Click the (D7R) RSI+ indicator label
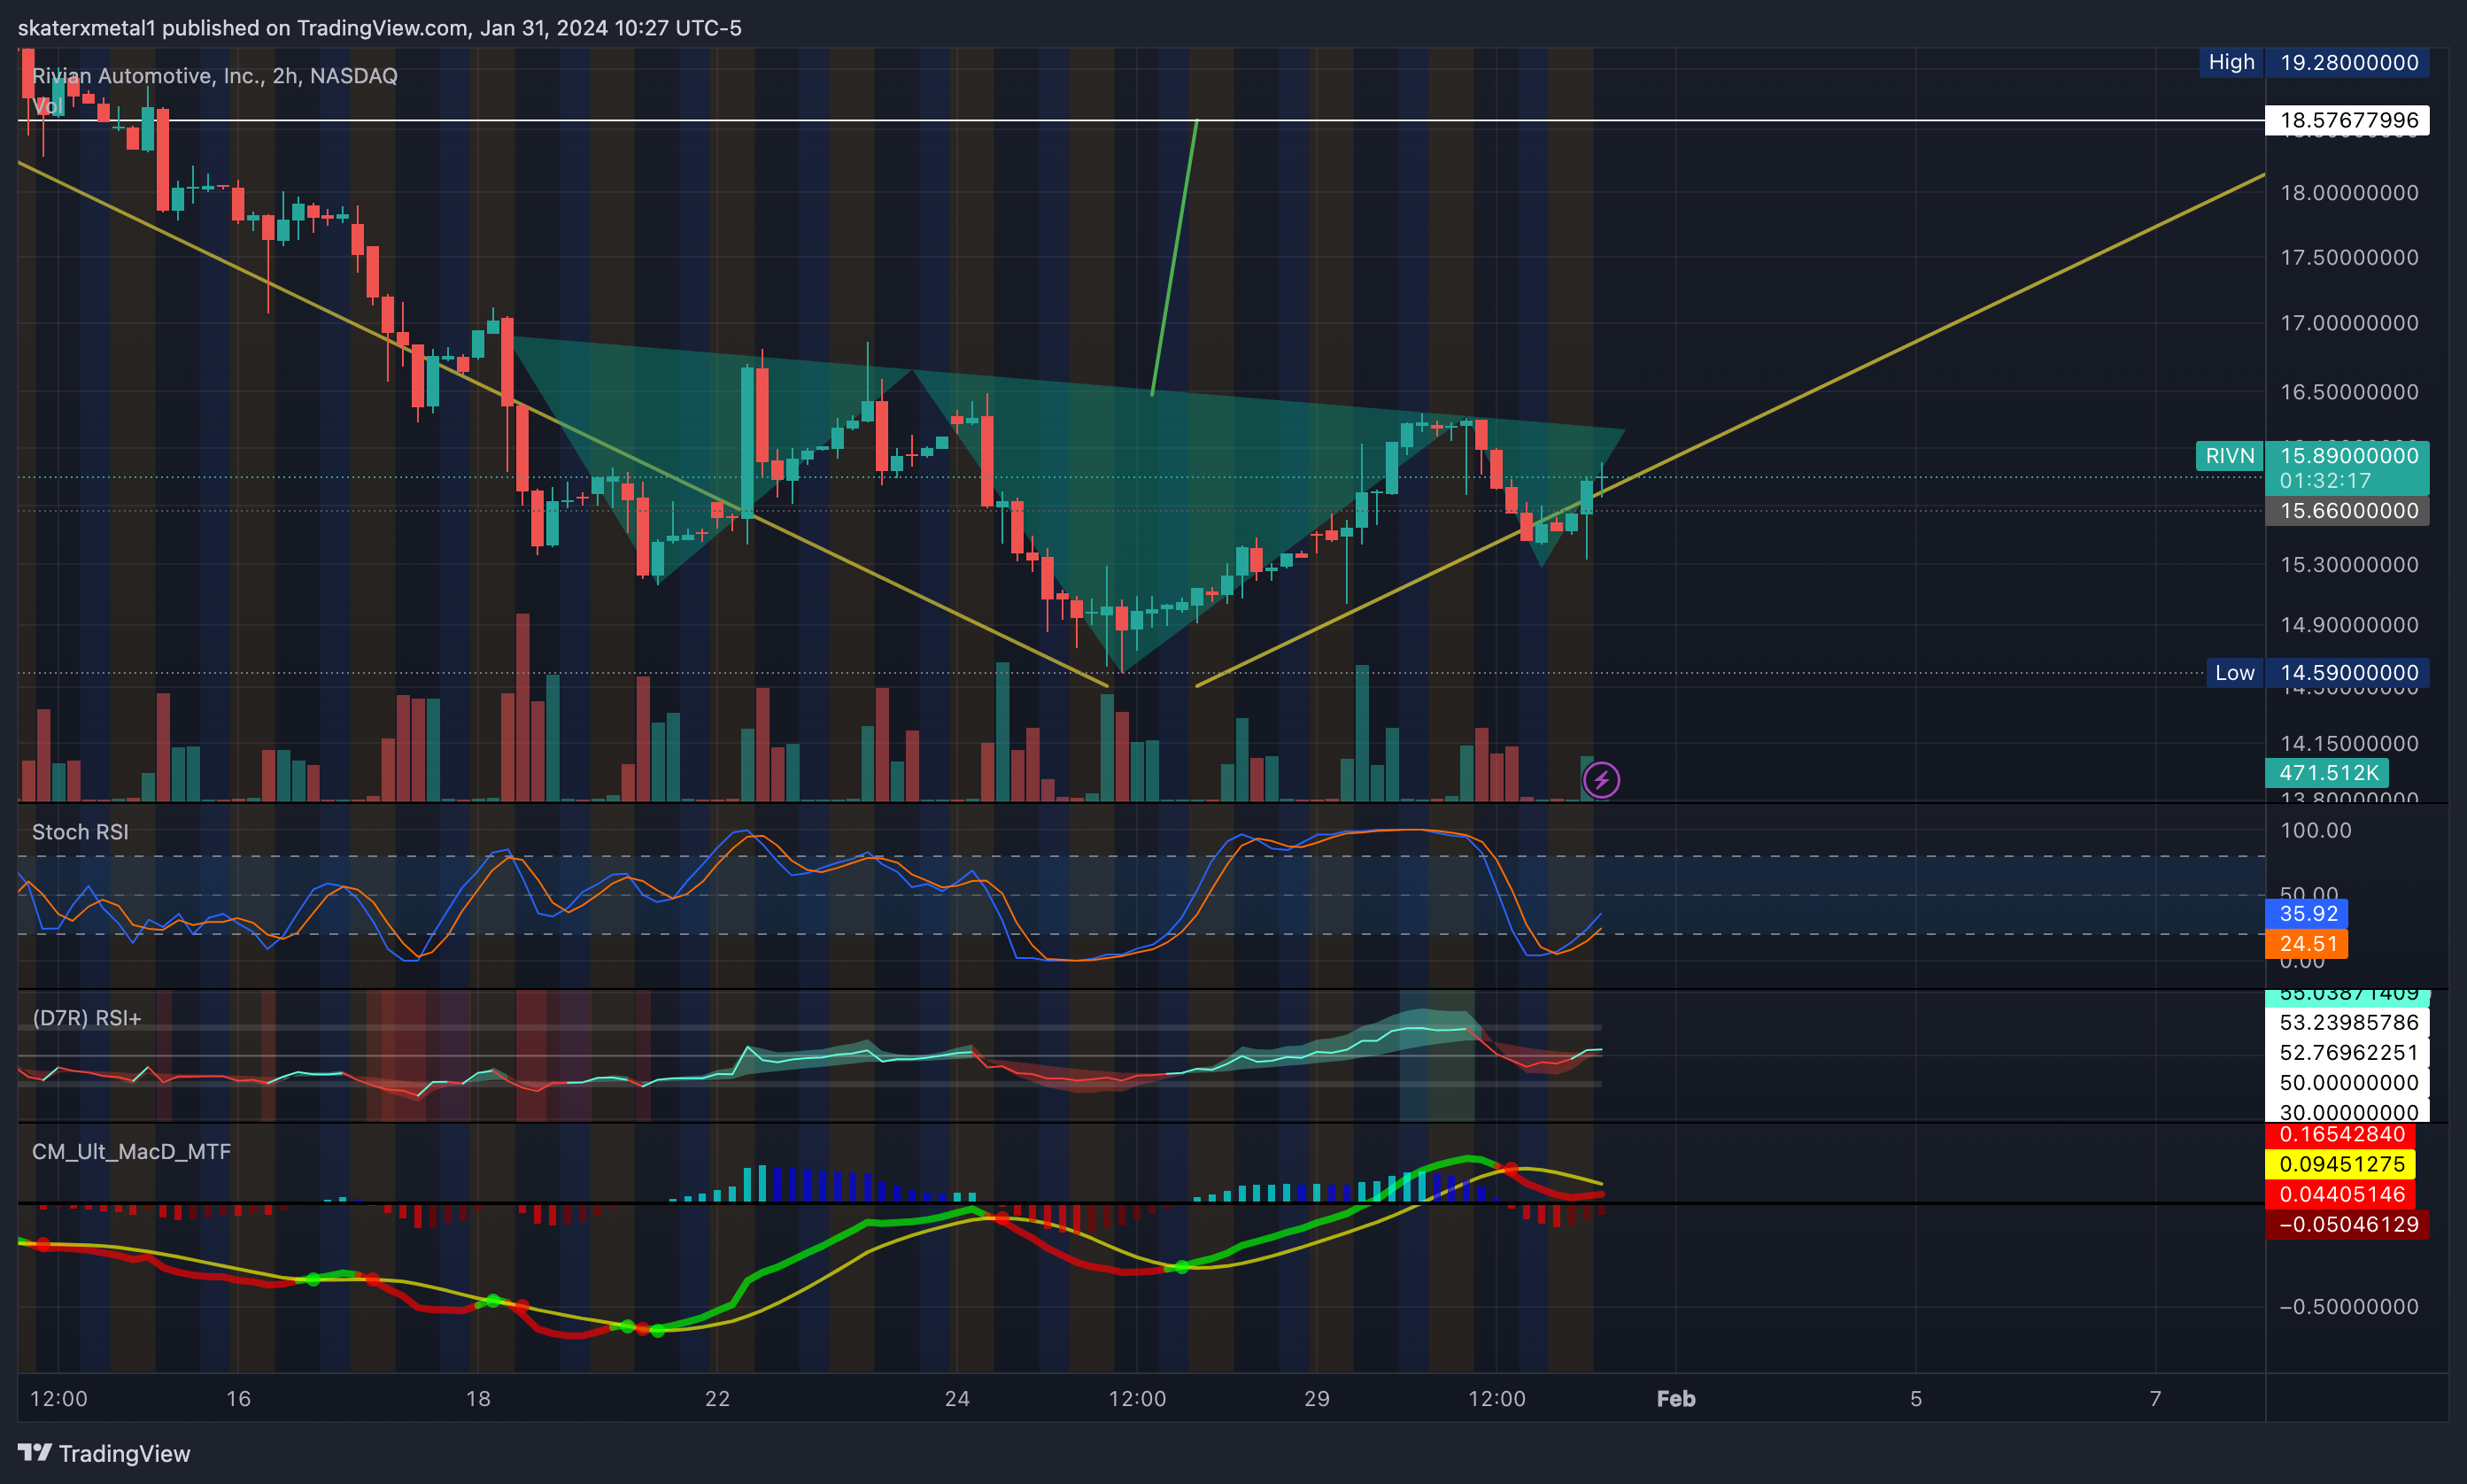The width and height of the screenshot is (2467, 1484). pos(87,1018)
